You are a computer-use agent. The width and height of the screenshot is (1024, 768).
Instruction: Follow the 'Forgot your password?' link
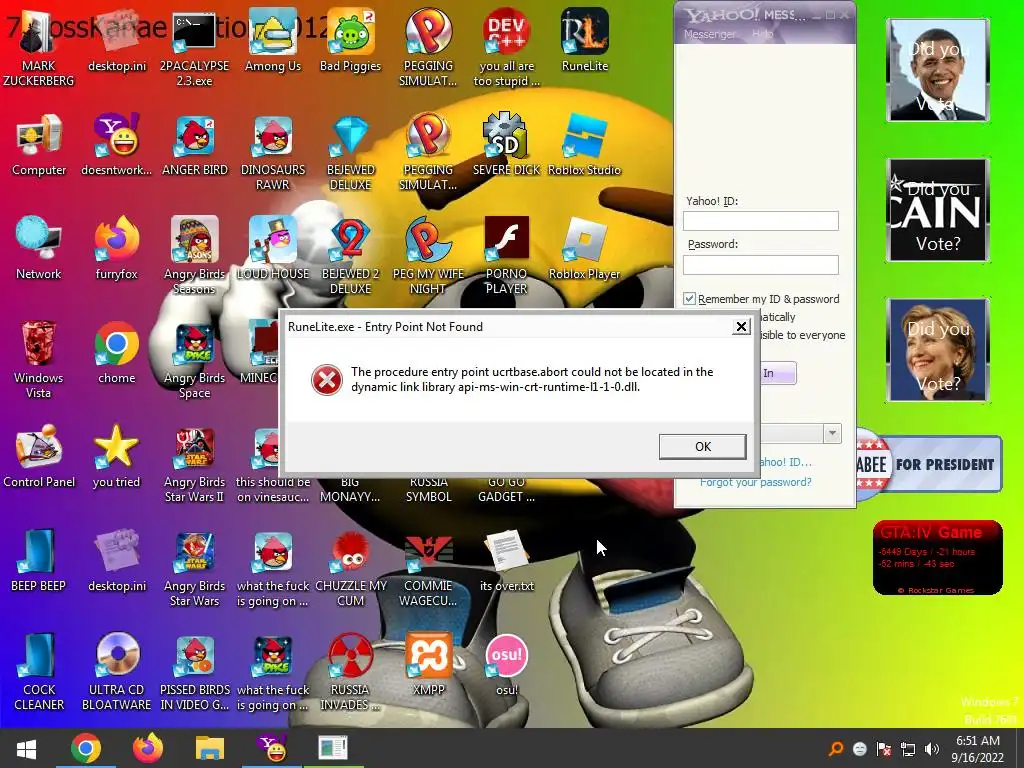(x=756, y=482)
